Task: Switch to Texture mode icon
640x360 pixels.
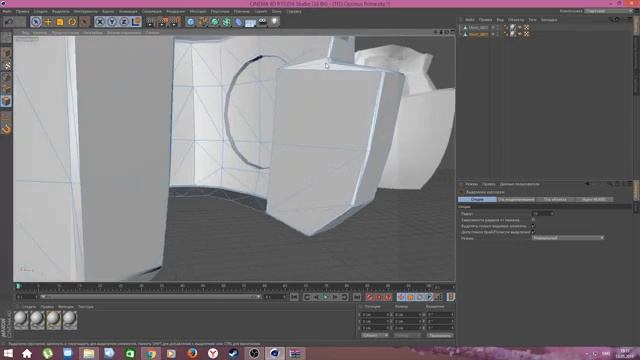Action: pos(6,65)
